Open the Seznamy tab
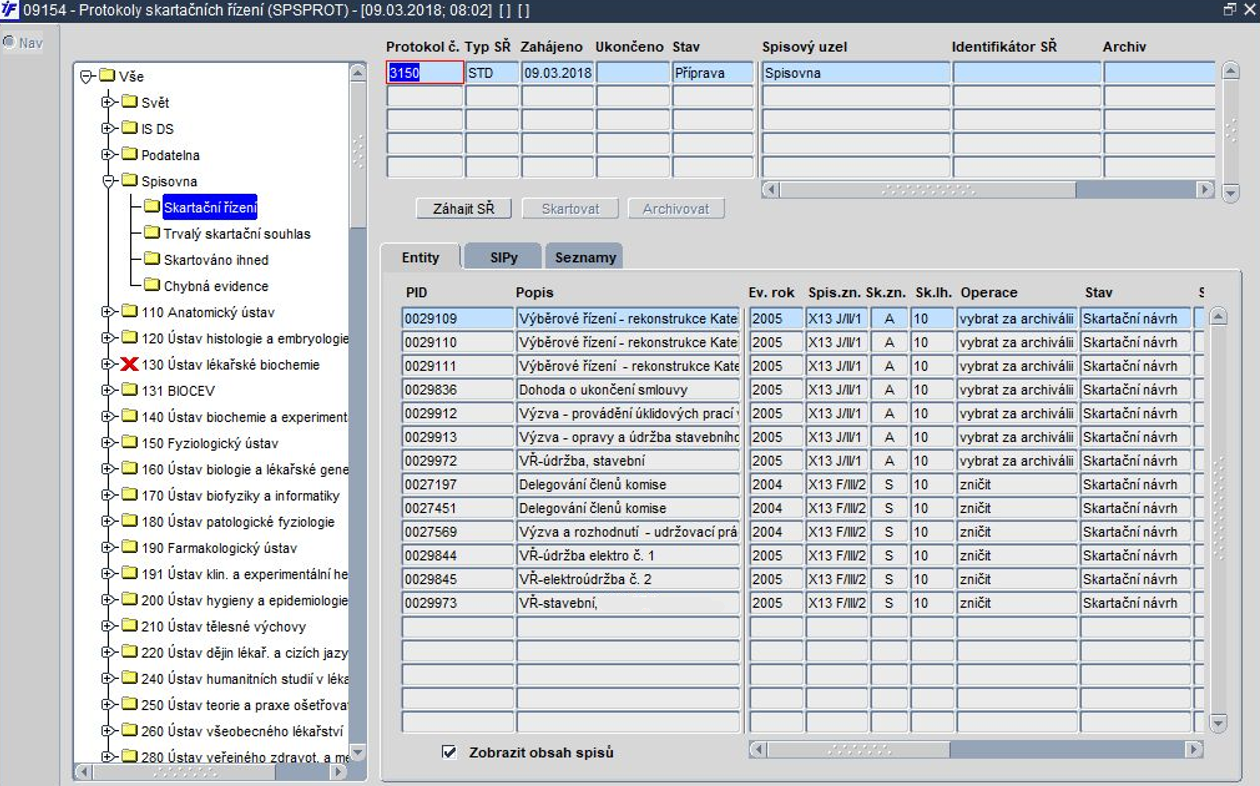This screenshot has height=786, width=1260. 585,257
